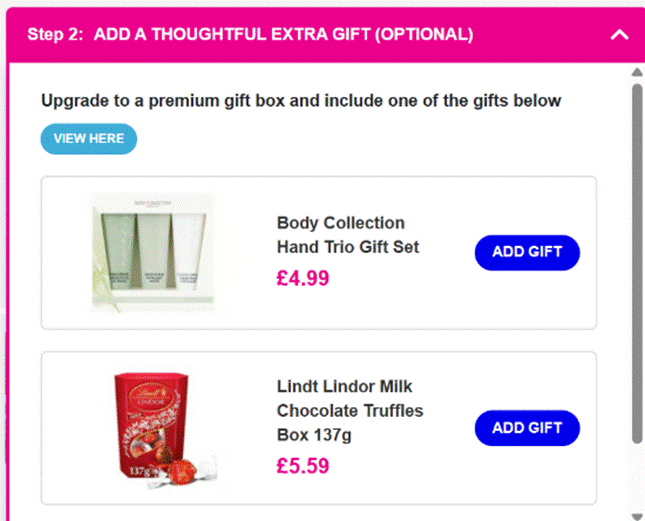Click the £4.99 price
Image resolution: width=645 pixels, height=521 pixels.
point(303,278)
